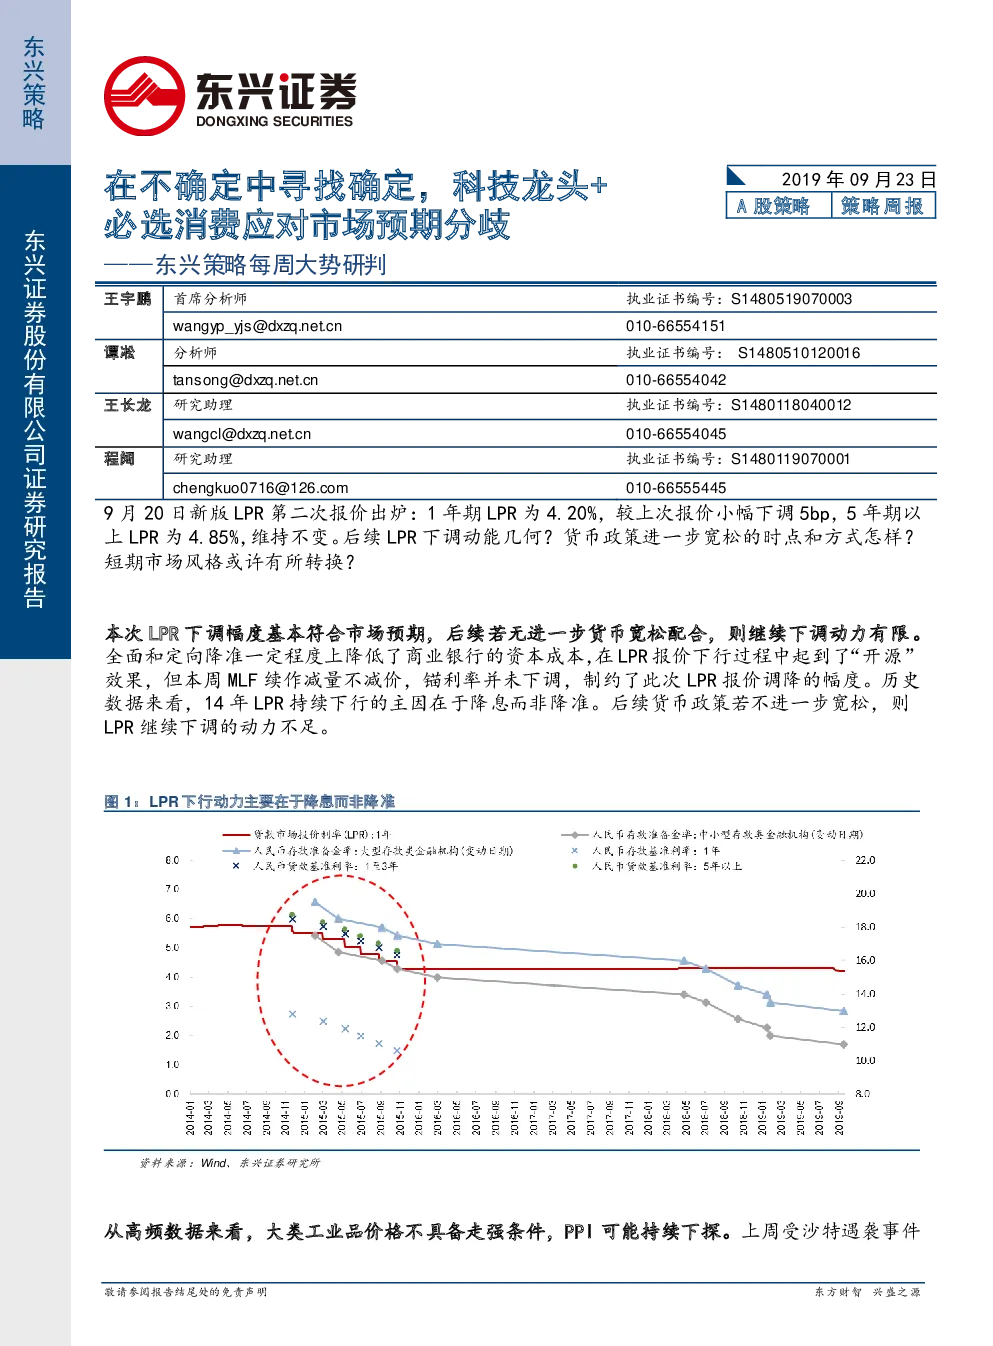Screen dimensions: 993x1346
Task: Click analyst name '王宇鹏'
Action: click(x=127, y=299)
